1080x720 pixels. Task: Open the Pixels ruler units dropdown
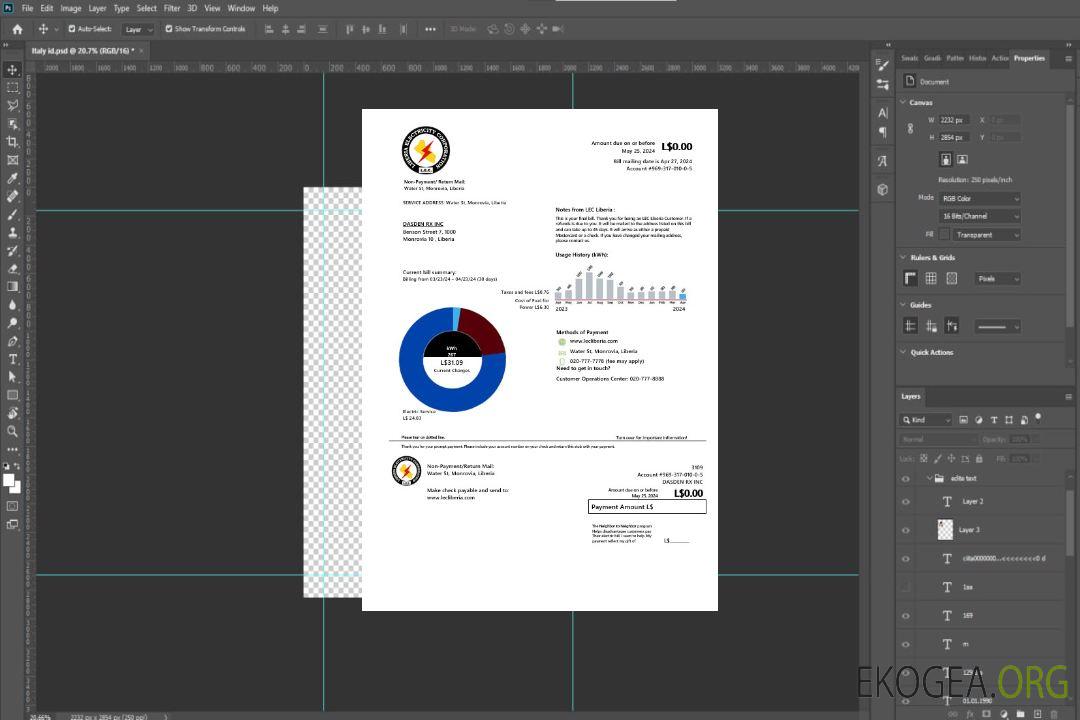[997, 279]
